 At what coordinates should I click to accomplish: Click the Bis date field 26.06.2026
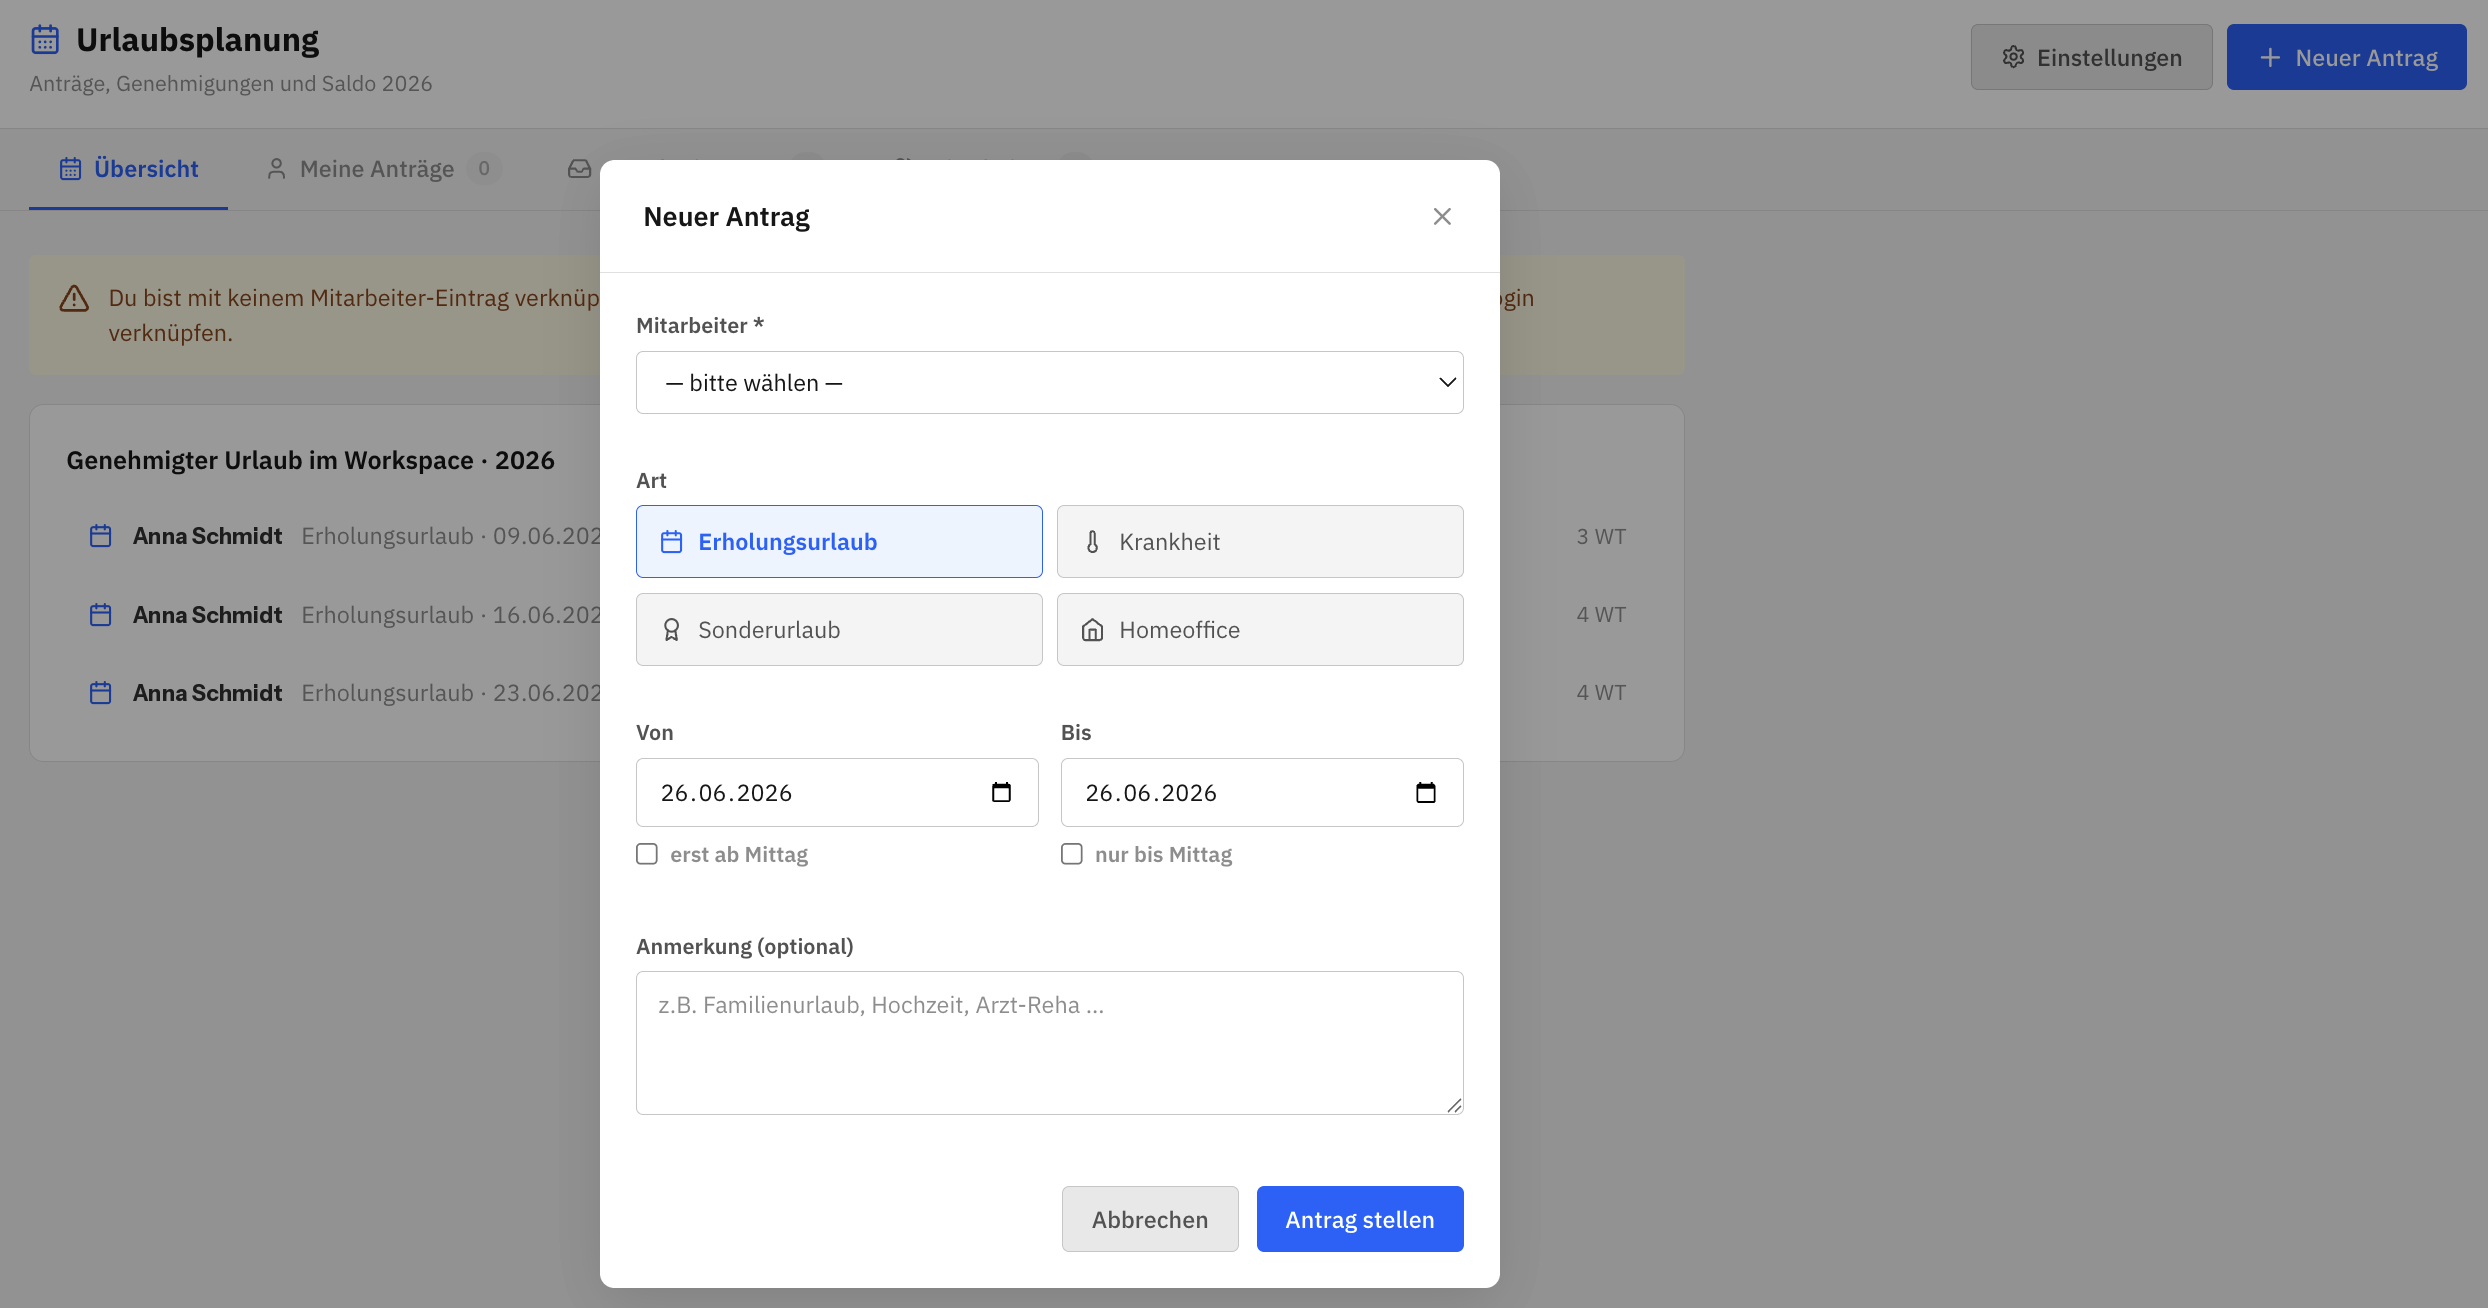(1261, 792)
